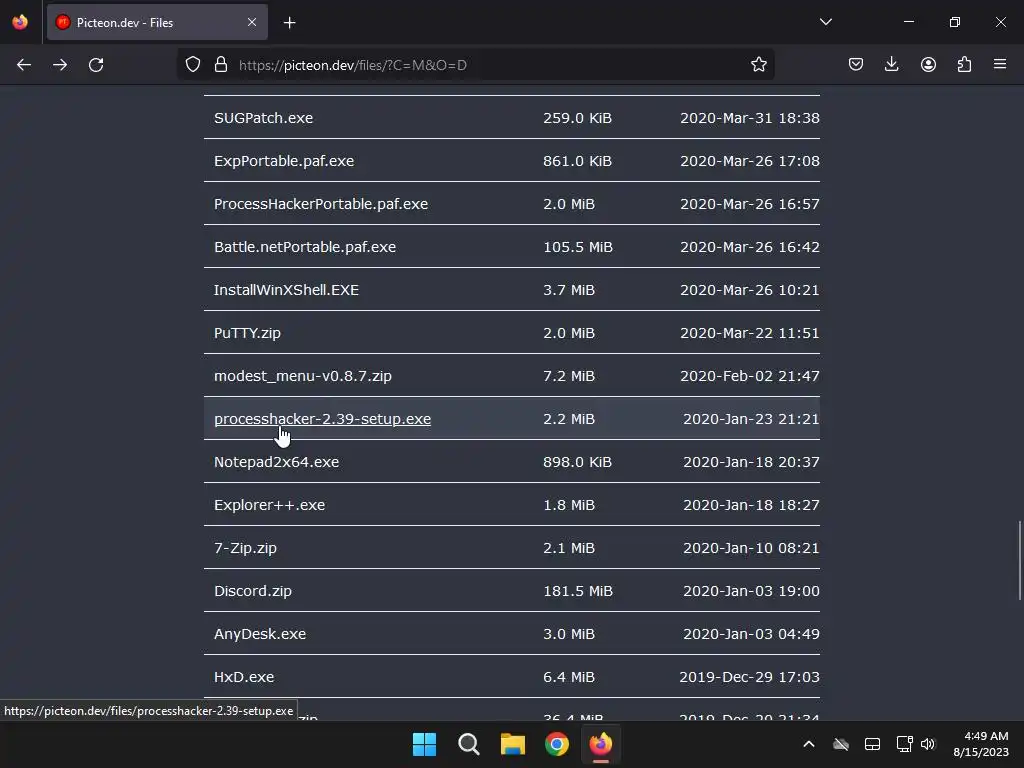Bookmark this page with the star
The image size is (1024, 768).
[758, 65]
